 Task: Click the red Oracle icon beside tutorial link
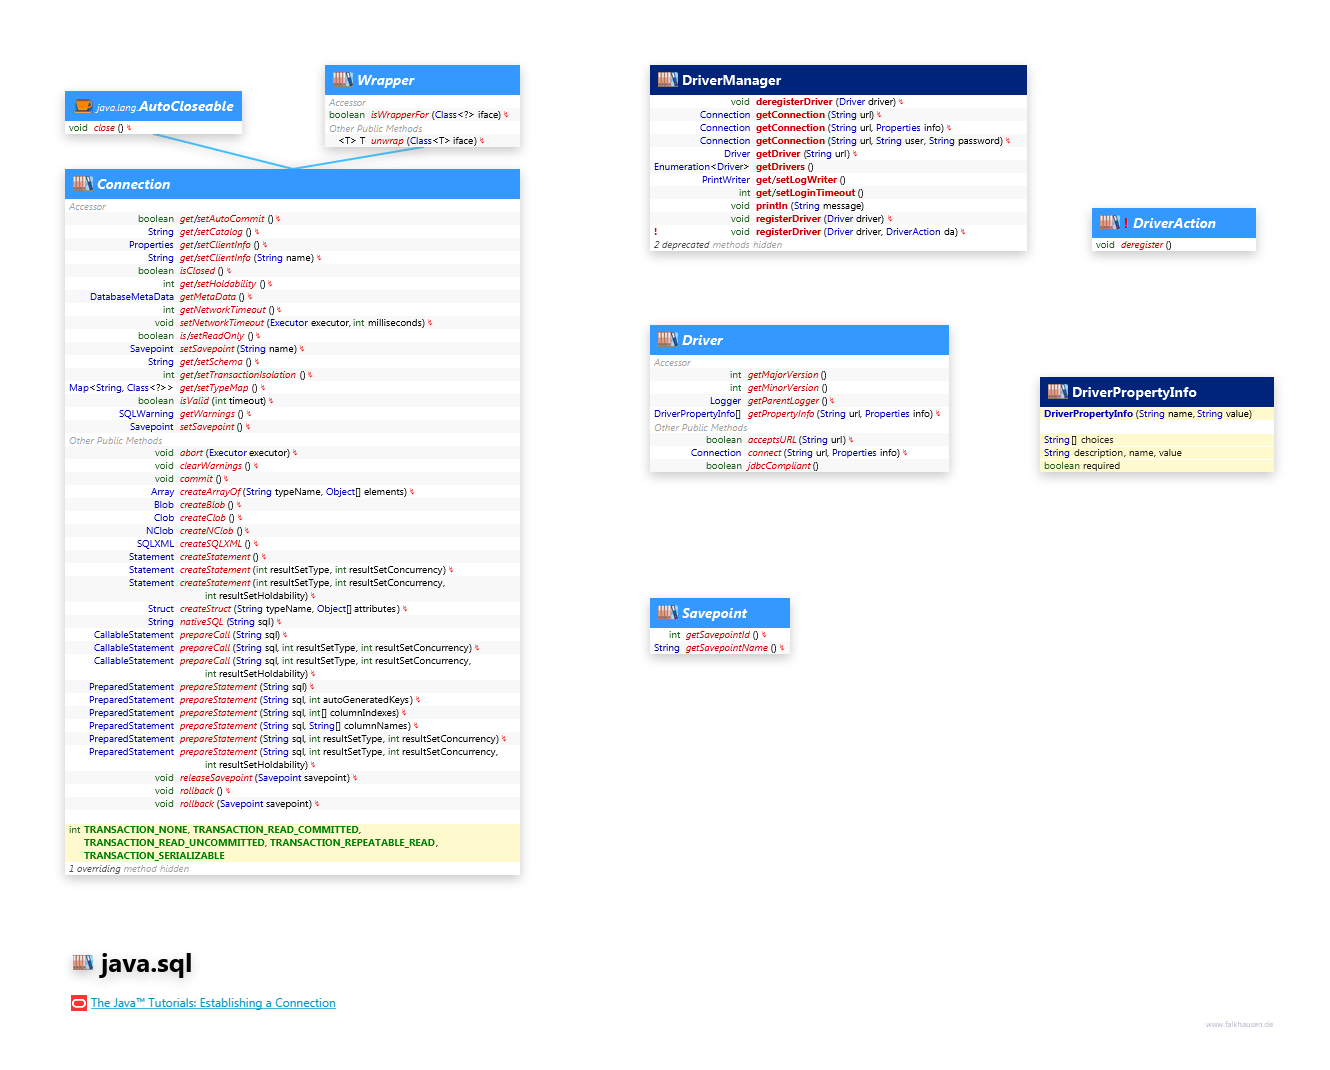(x=78, y=1003)
